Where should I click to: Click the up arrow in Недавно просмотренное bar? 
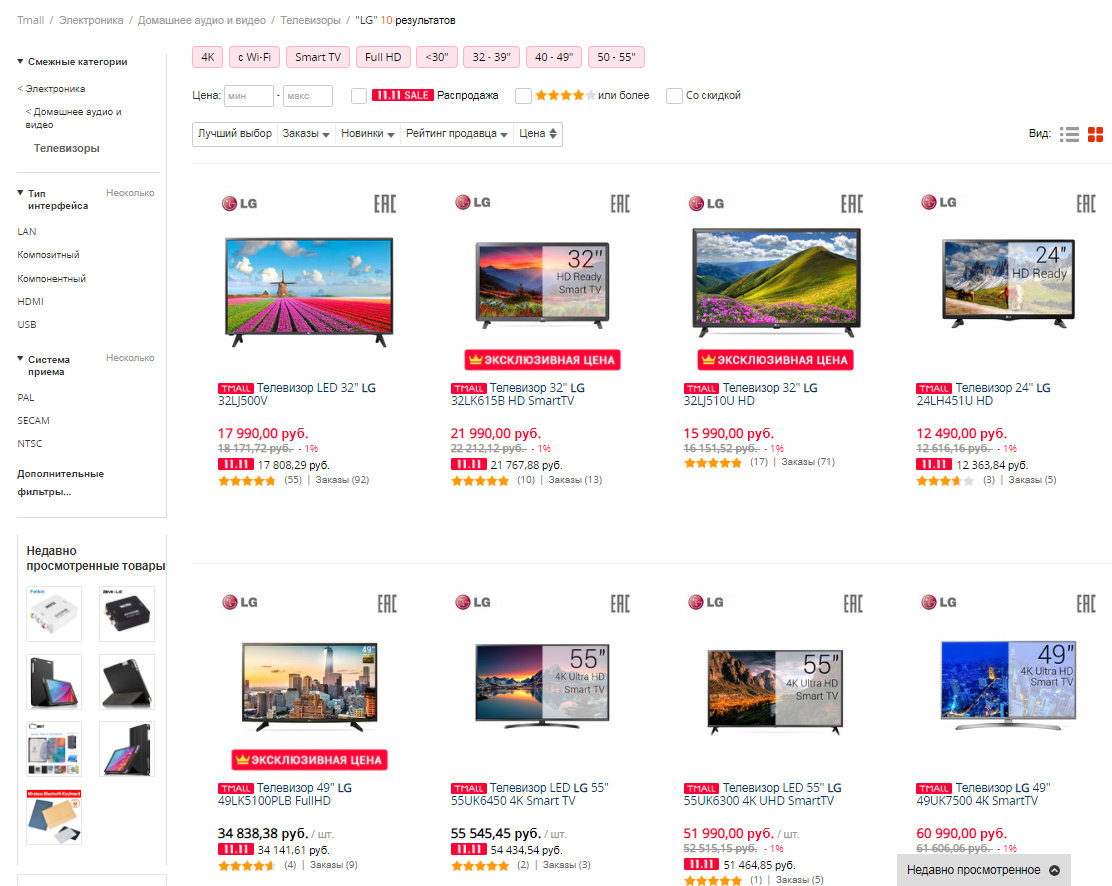click(1054, 870)
